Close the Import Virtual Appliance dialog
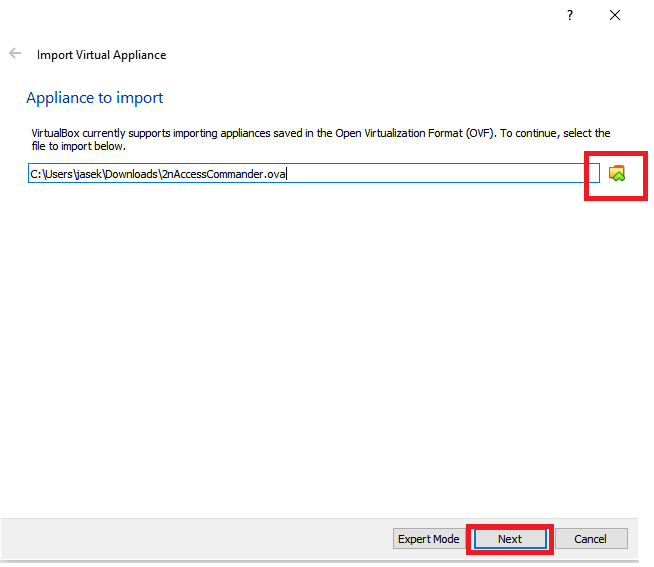The height and width of the screenshot is (567, 654). [x=615, y=15]
